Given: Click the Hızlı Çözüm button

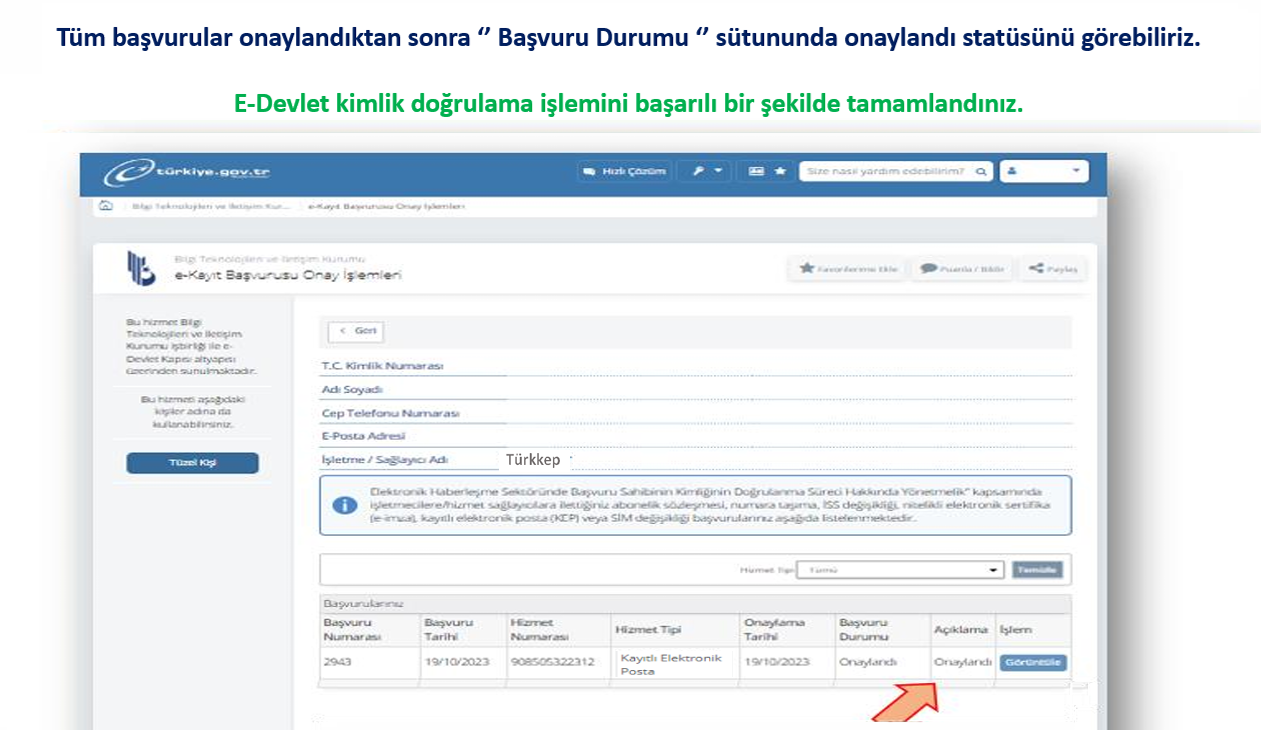Looking at the screenshot, I should [x=625, y=172].
